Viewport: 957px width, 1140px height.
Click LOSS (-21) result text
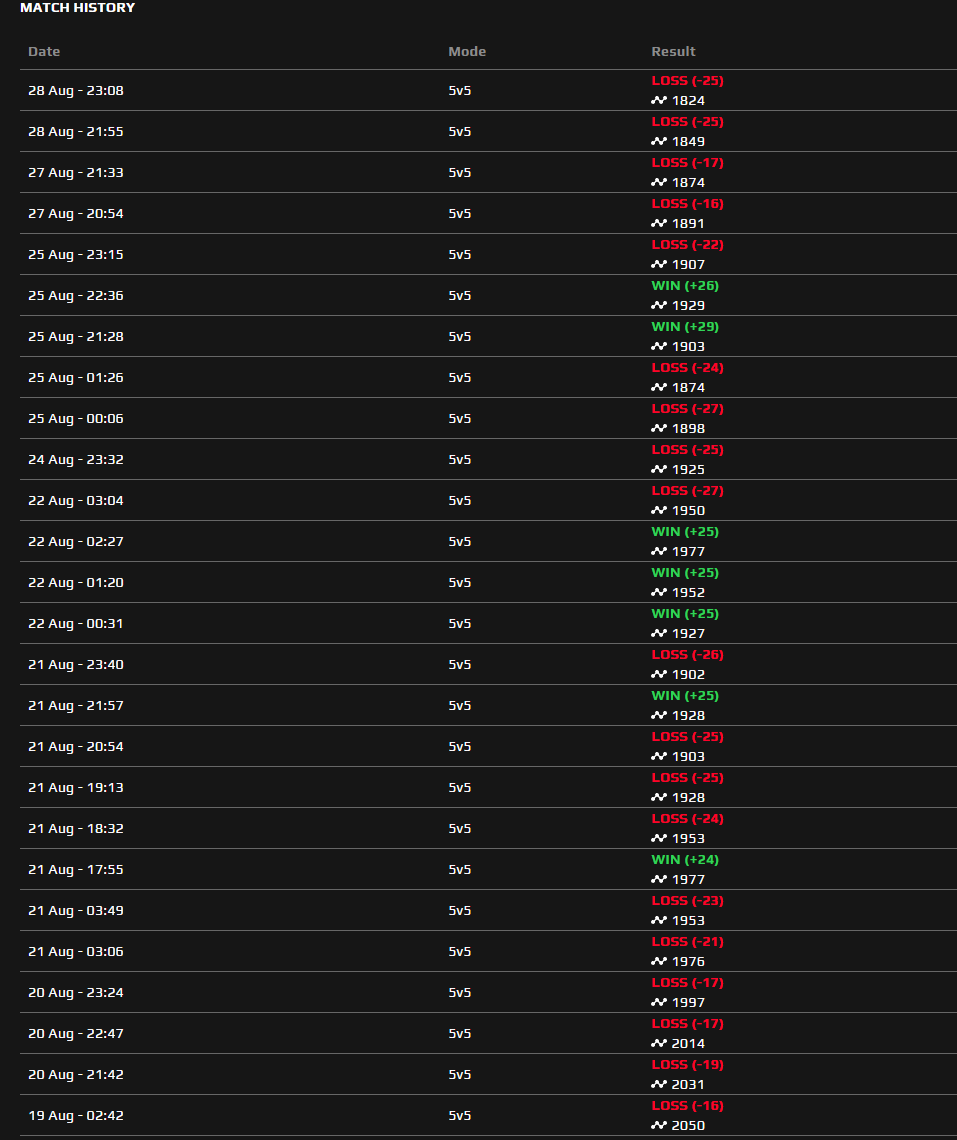687,942
